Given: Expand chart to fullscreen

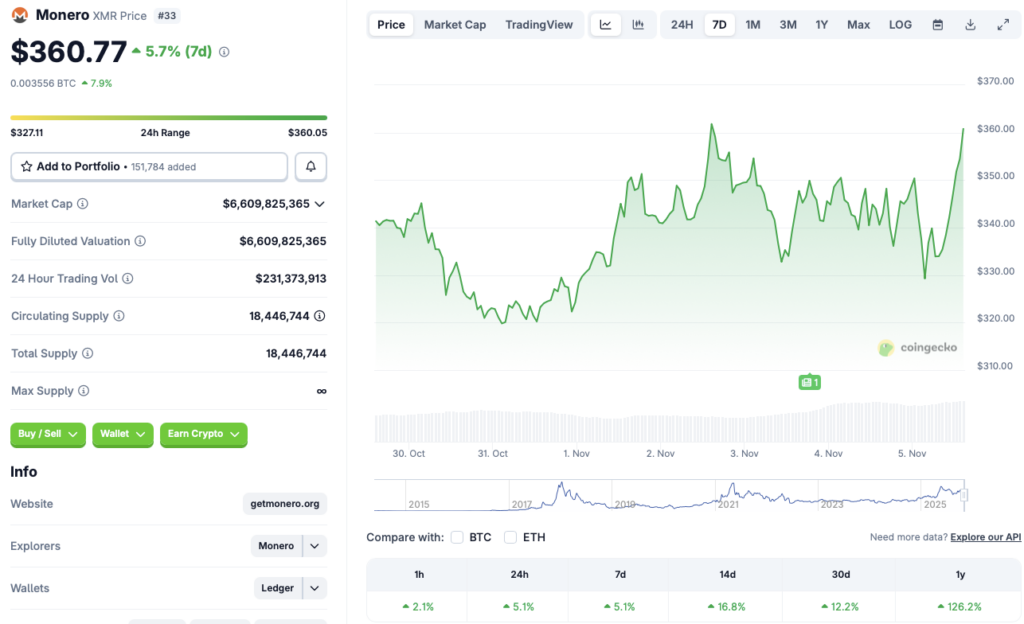Looking at the screenshot, I should pyautogui.click(x=1002, y=24).
